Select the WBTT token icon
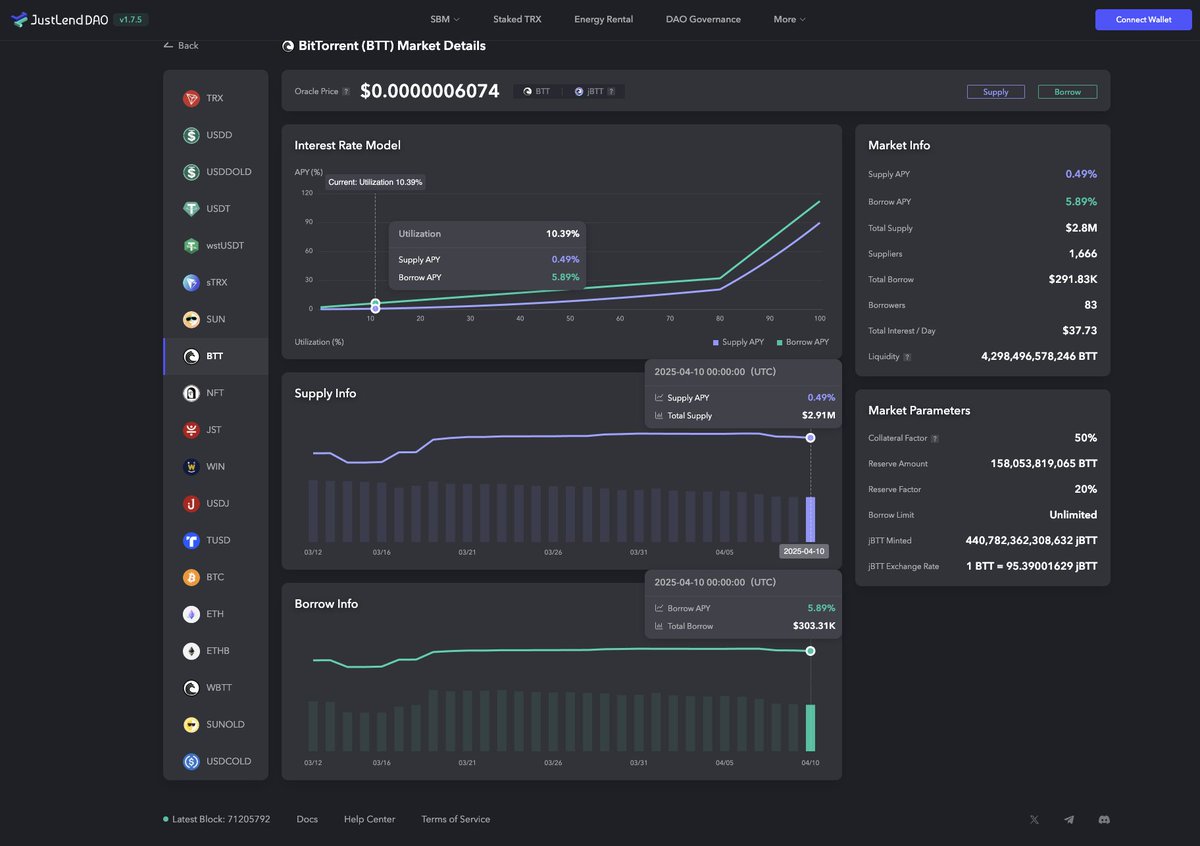This screenshot has height=846, width=1200. tap(191, 688)
